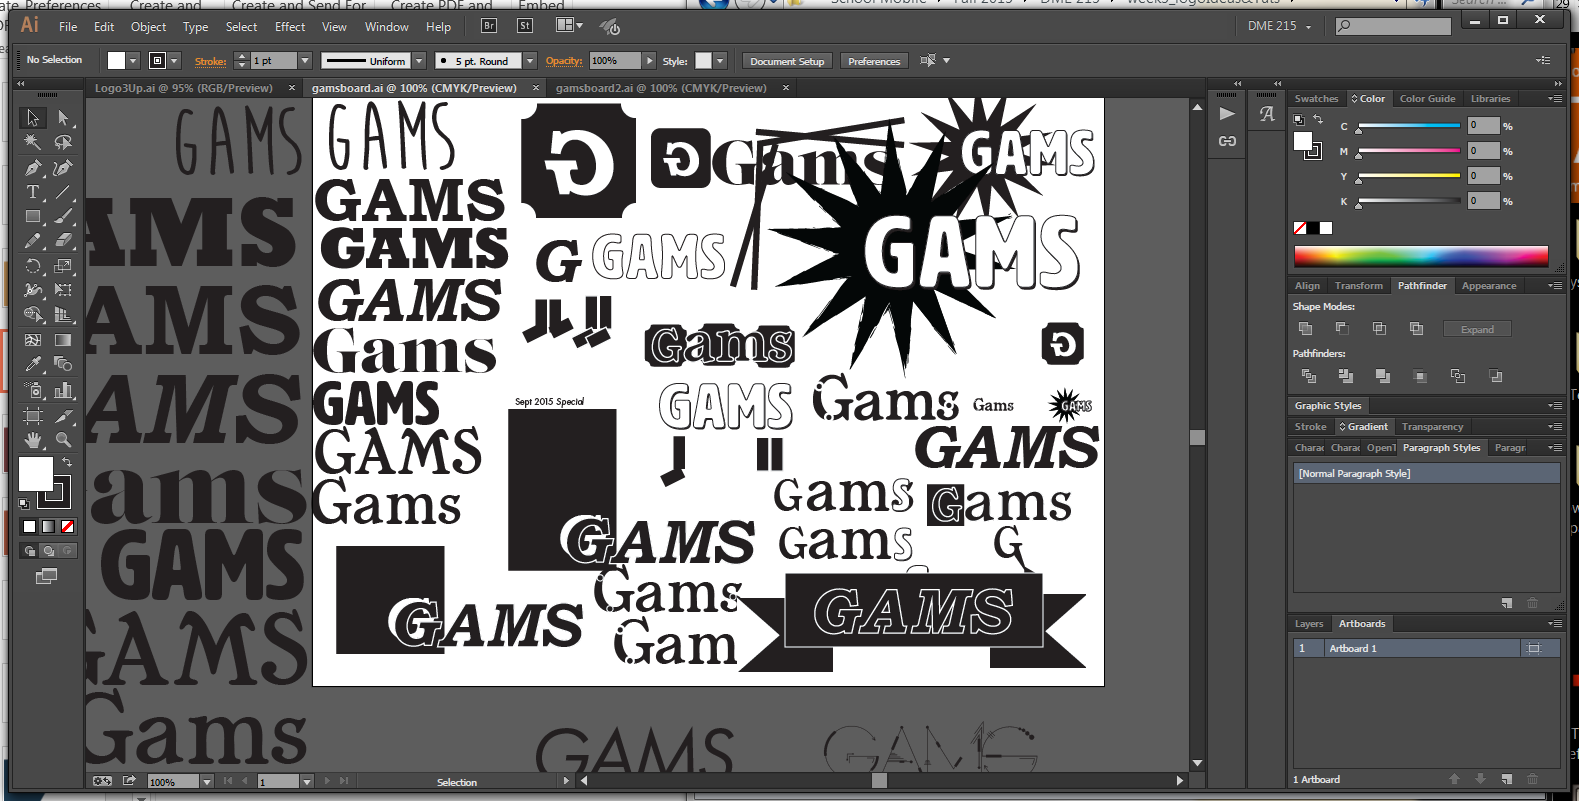Open Adobe Bridge with the Br icon

(x=489, y=26)
